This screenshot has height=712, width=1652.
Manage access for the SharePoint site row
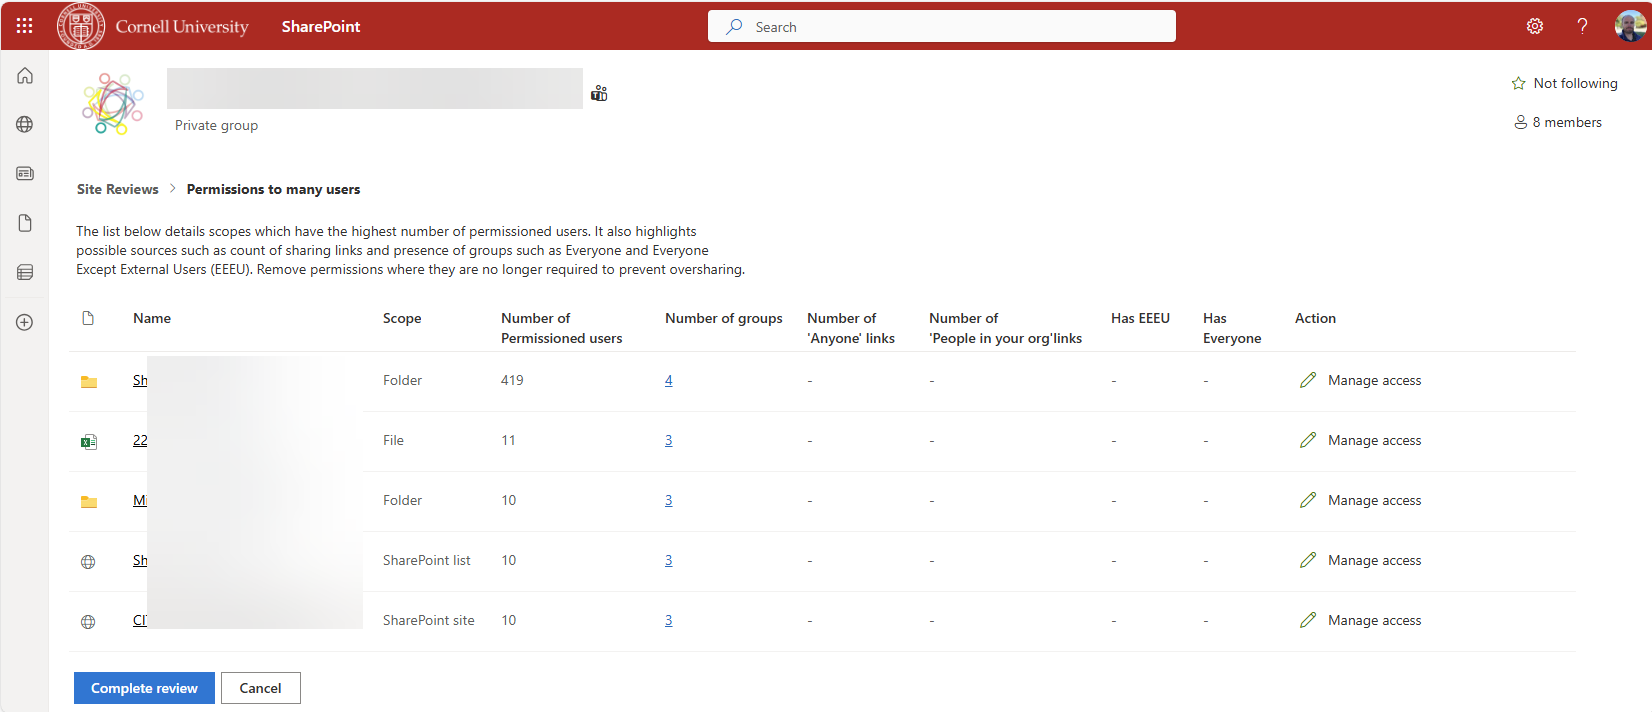pos(1360,620)
